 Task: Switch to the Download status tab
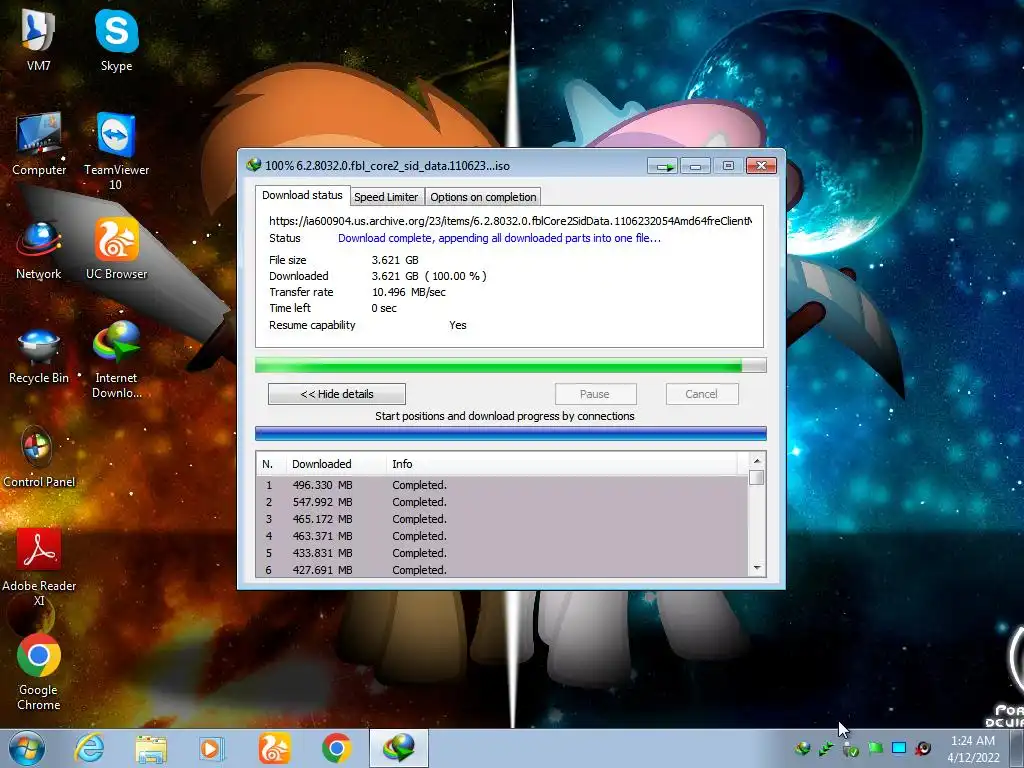click(x=302, y=195)
